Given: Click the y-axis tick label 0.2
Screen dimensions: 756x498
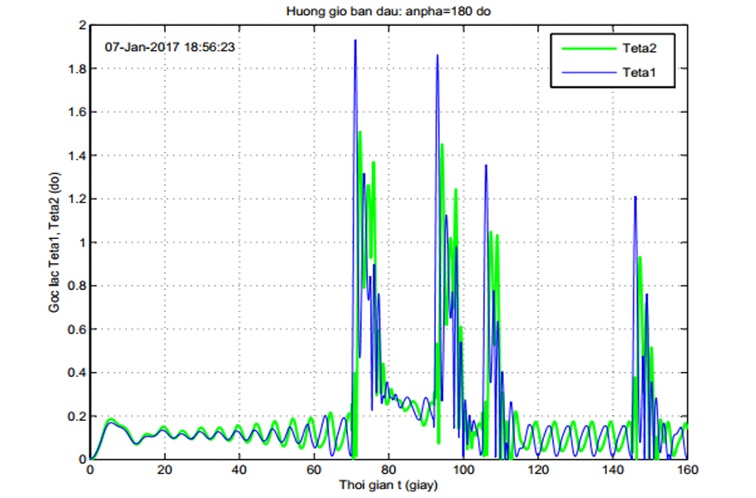Looking at the screenshot, I should [75, 416].
